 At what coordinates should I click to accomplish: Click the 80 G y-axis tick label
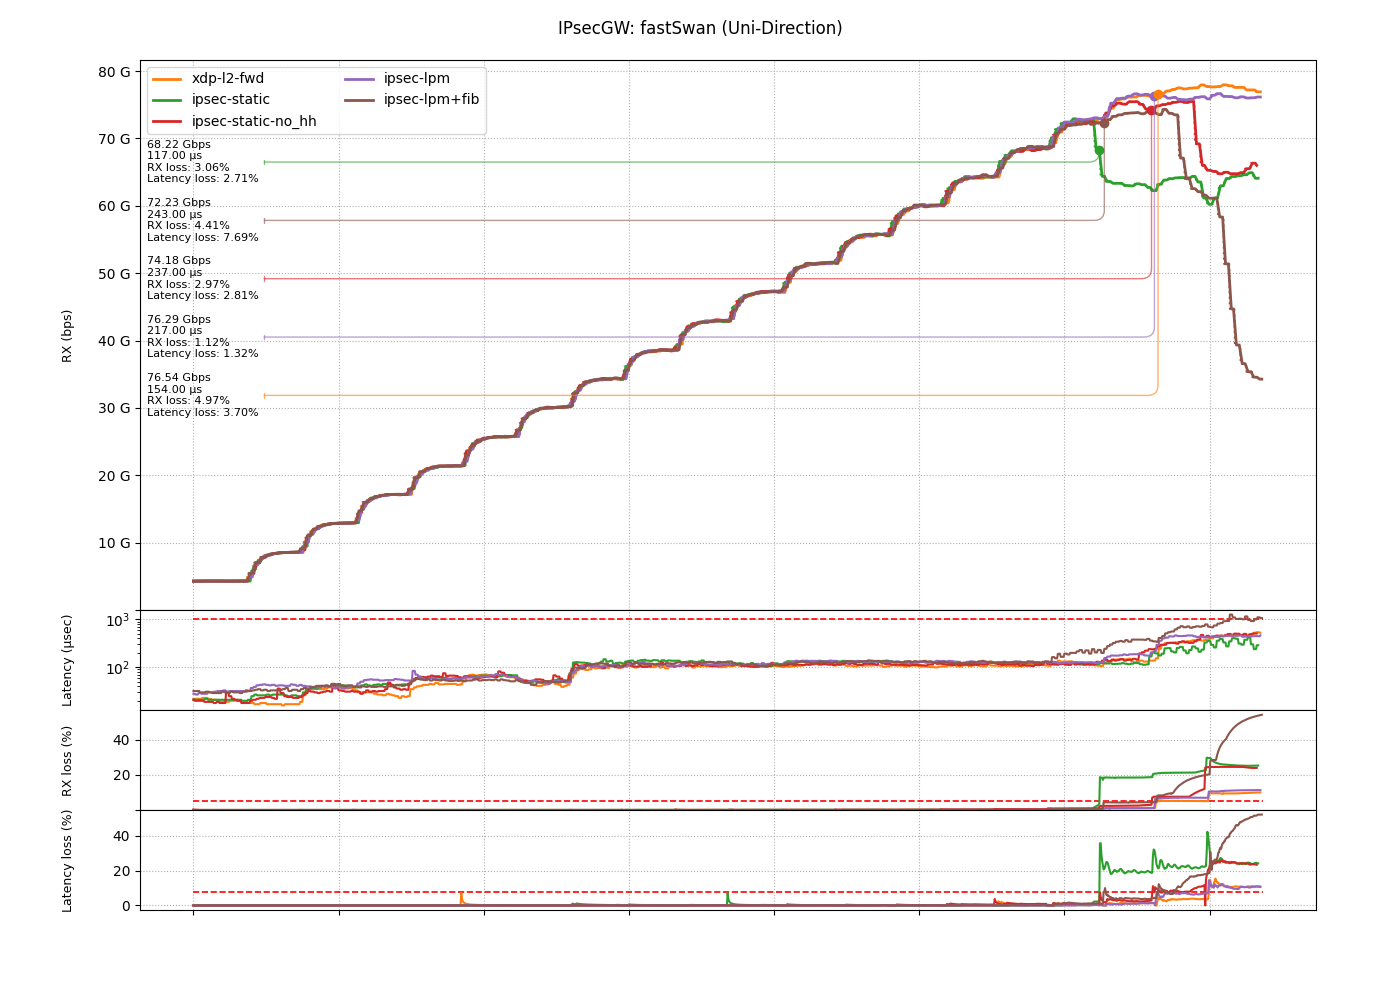coord(114,72)
